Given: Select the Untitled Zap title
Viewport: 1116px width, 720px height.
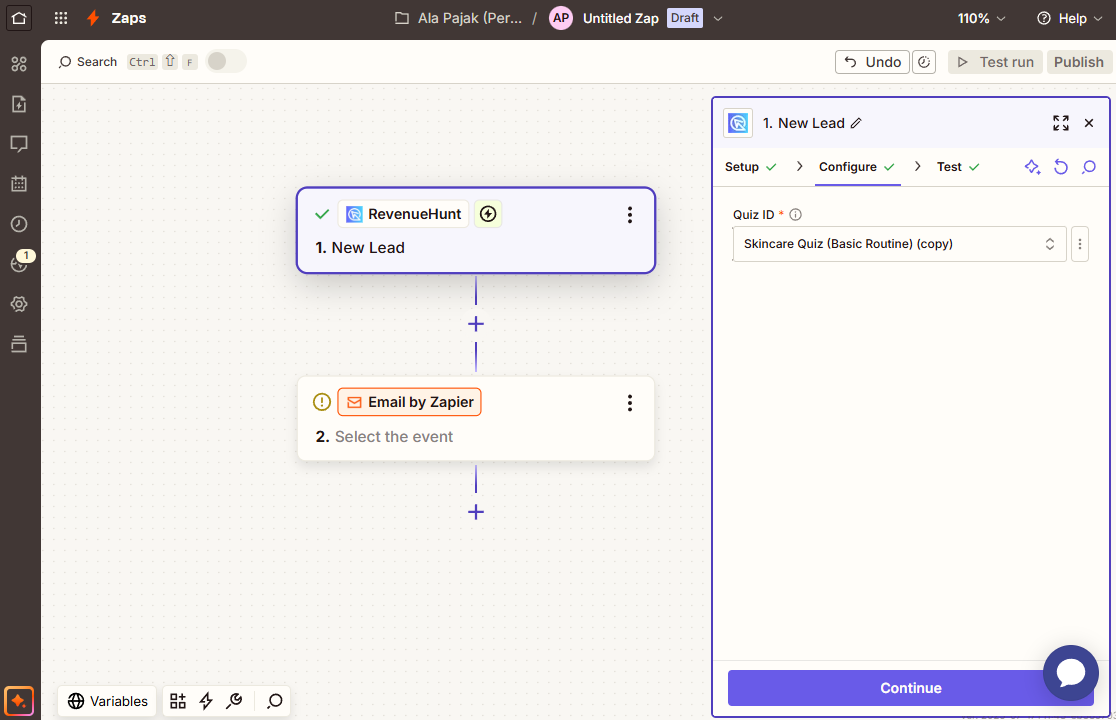Looking at the screenshot, I should pyautogui.click(x=621, y=18).
